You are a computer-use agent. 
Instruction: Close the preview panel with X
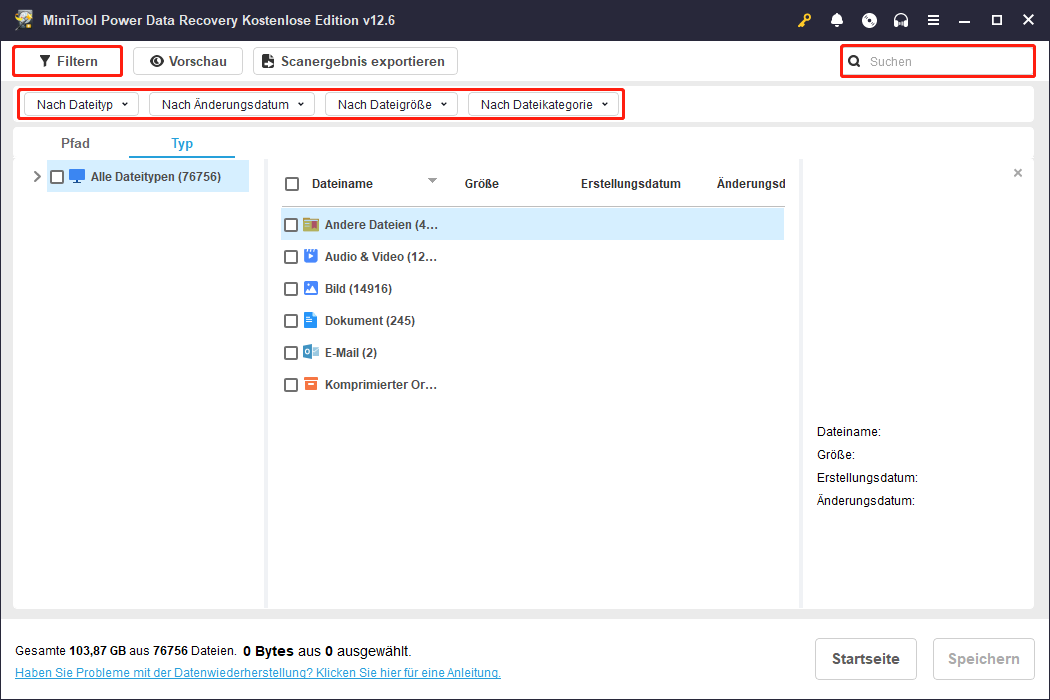coord(1018,173)
